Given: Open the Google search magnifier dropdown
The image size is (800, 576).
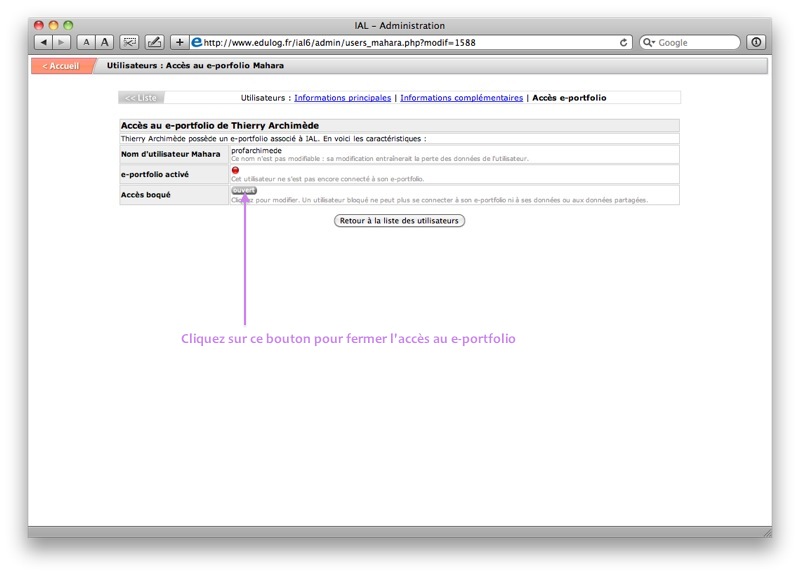Looking at the screenshot, I should (650, 43).
